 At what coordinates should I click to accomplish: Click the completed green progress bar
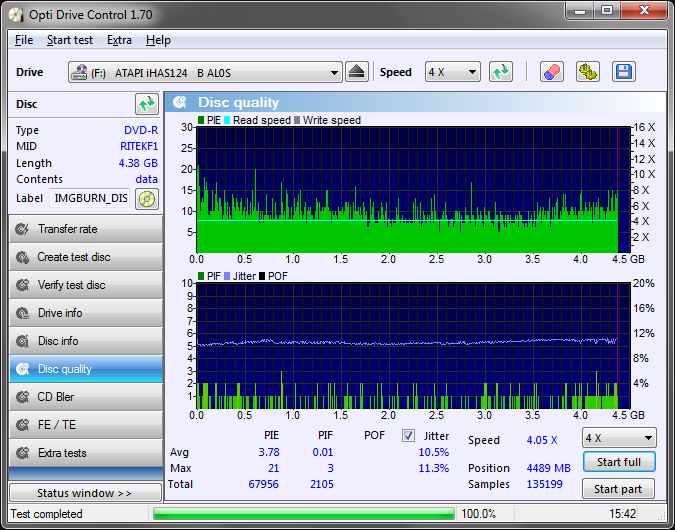303,514
